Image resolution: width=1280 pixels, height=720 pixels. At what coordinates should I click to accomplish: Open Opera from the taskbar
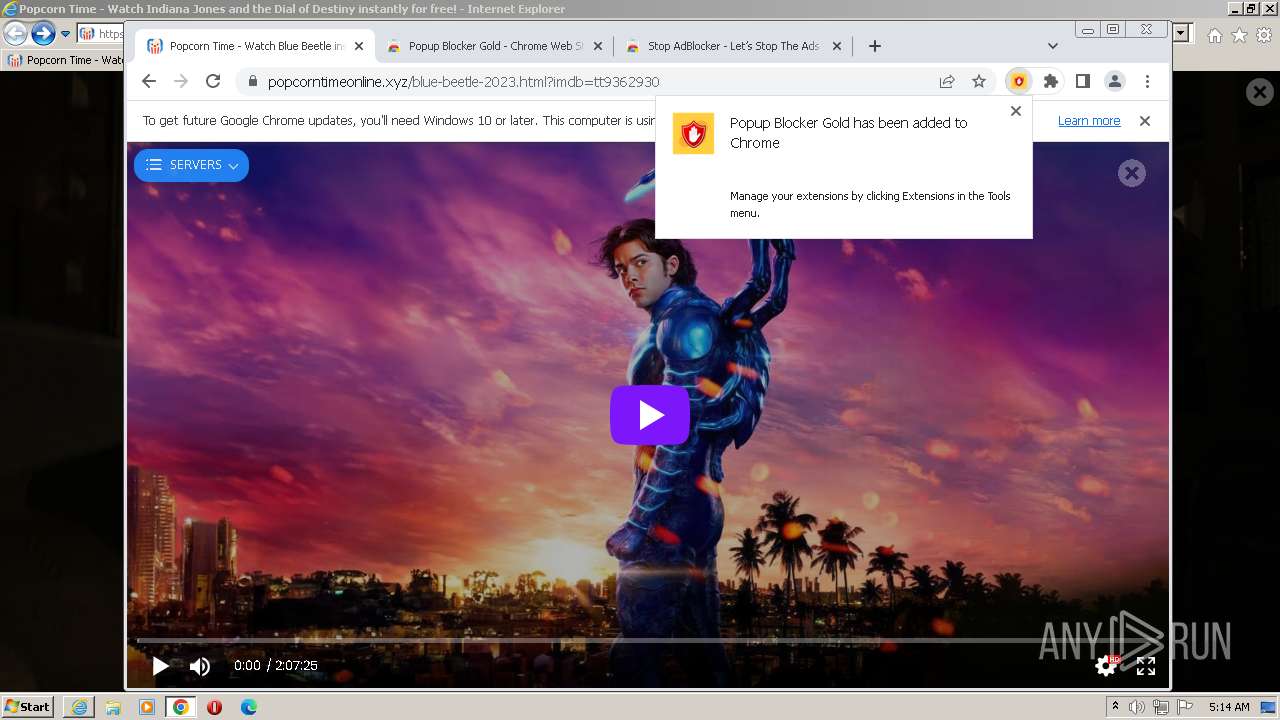tap(214, 707)
